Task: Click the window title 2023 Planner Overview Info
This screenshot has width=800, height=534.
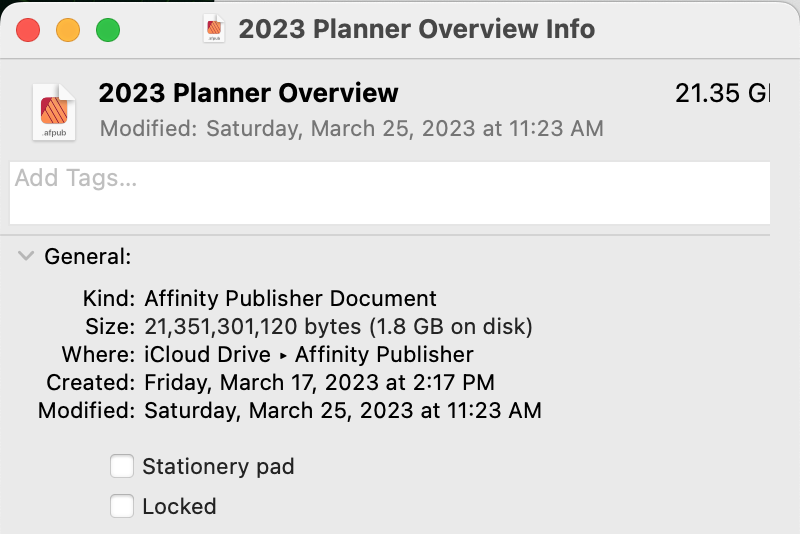Action: click(x=417, y=29)
